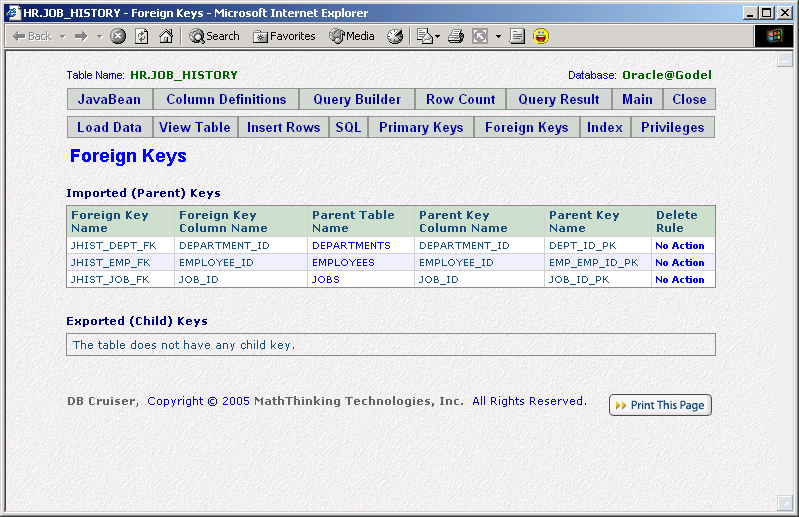The image size is (799, 517).
Task: Open the JOBS parent table link
Action: [x=326, y=280]
